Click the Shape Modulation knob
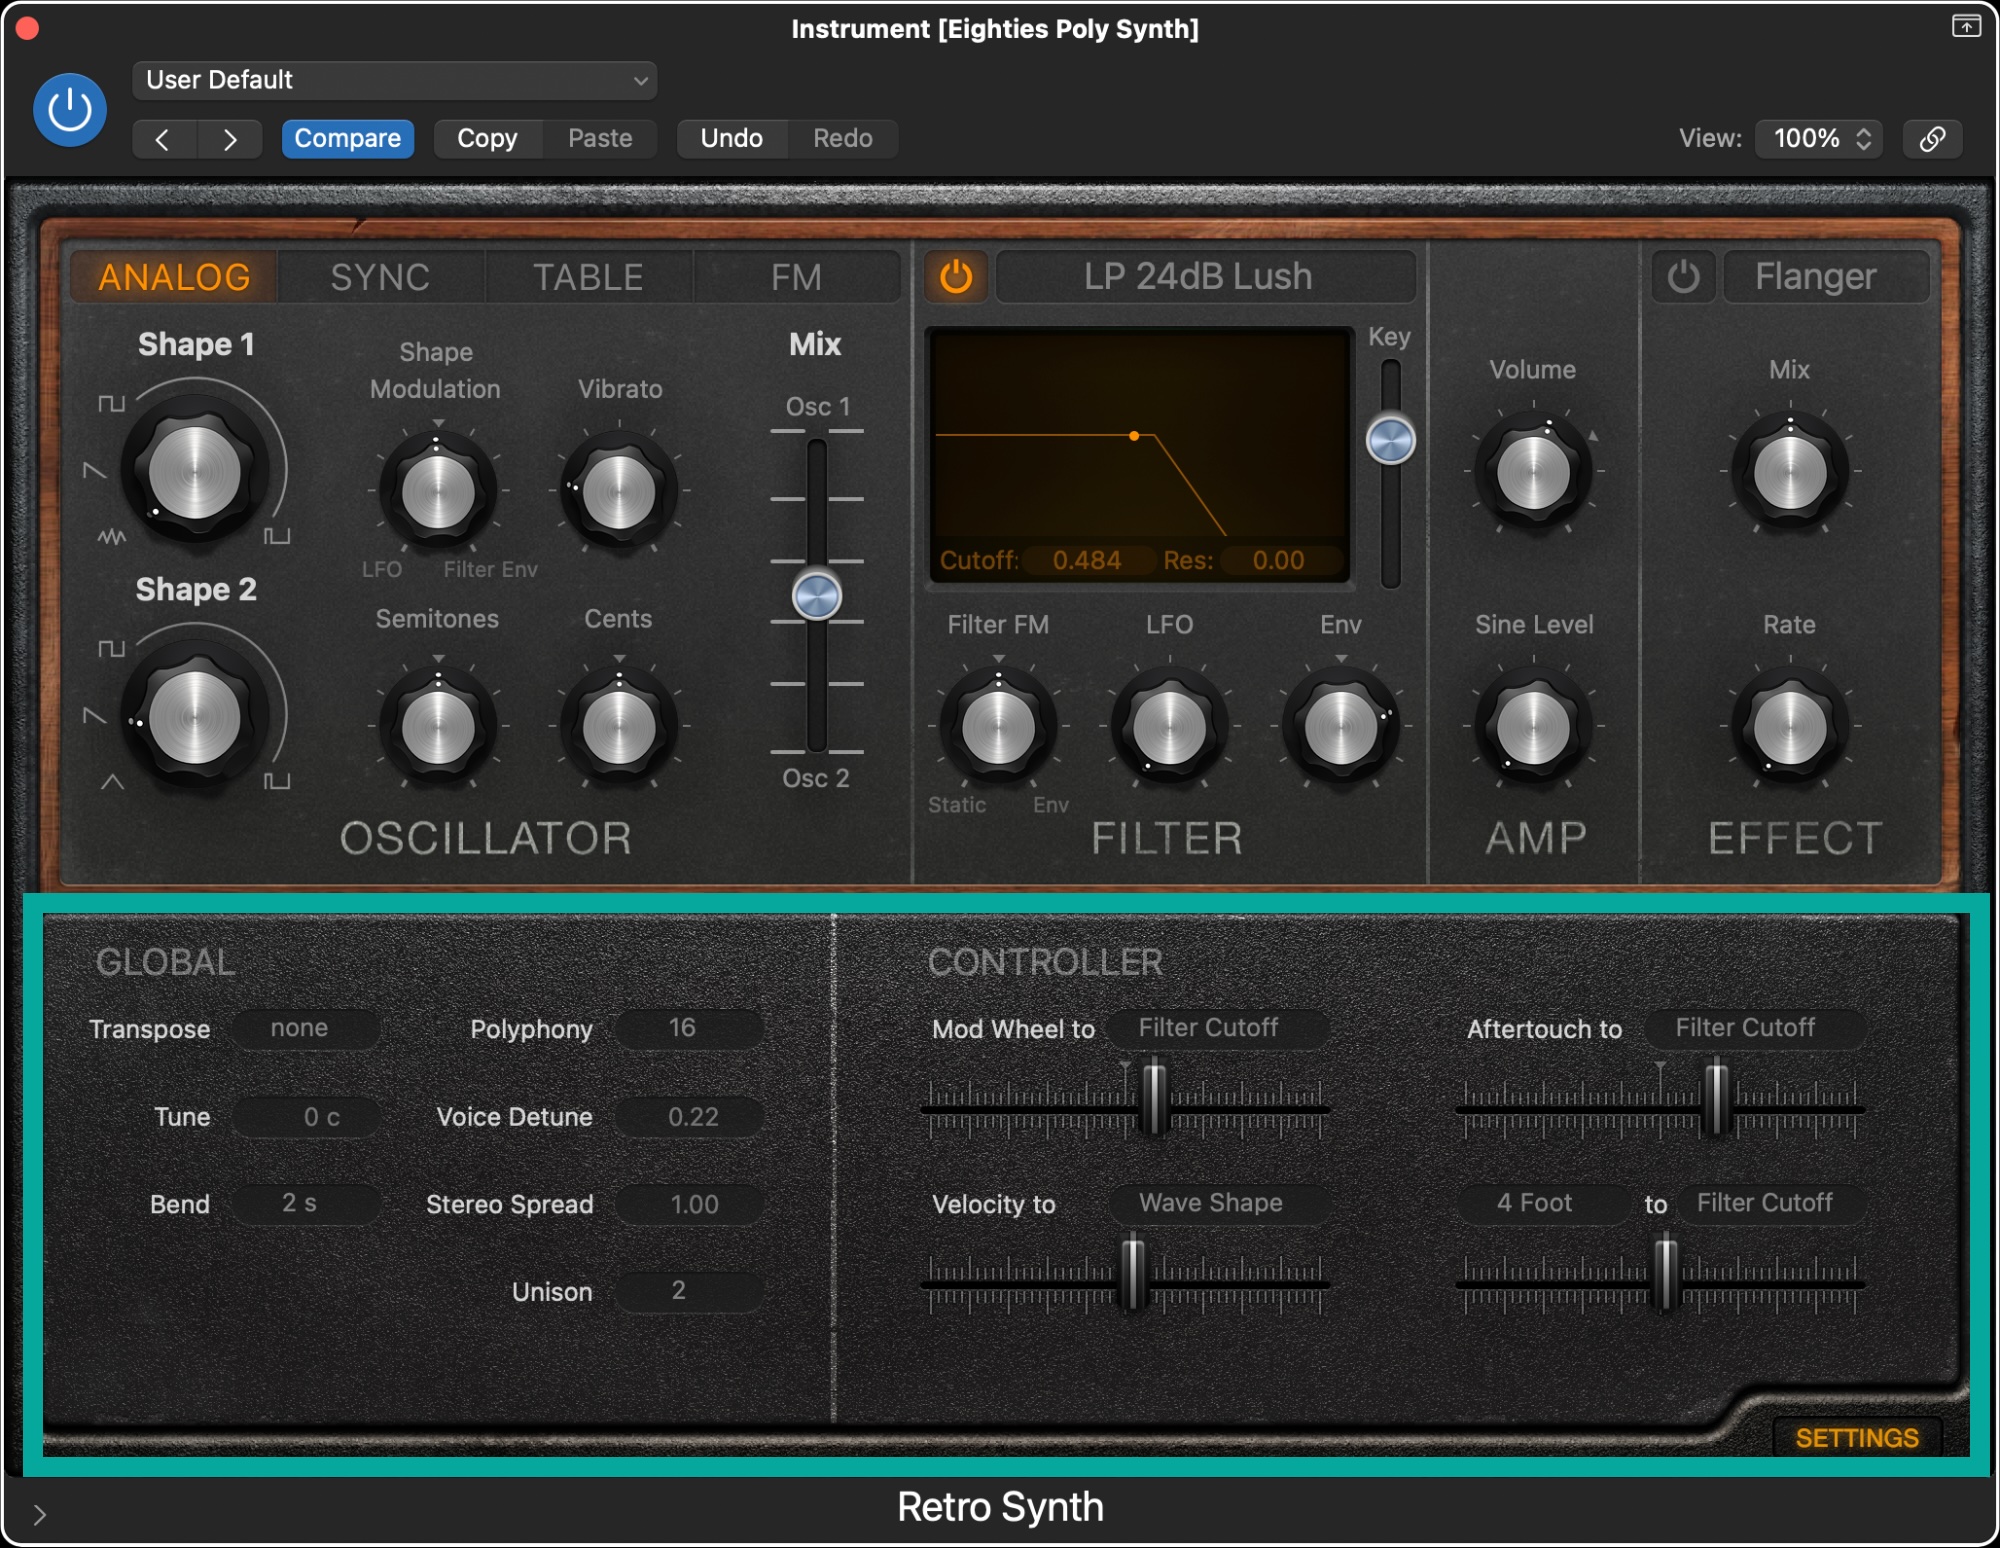2000x1548 pixels. 438,492
